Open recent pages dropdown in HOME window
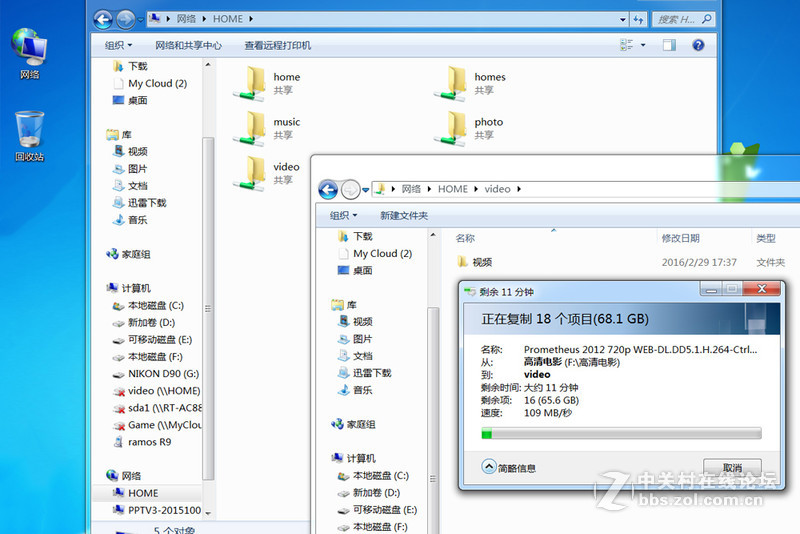Image resolution: width=800 pixels, height=534 pixels. pyautogui.click(x=140, y=20)
